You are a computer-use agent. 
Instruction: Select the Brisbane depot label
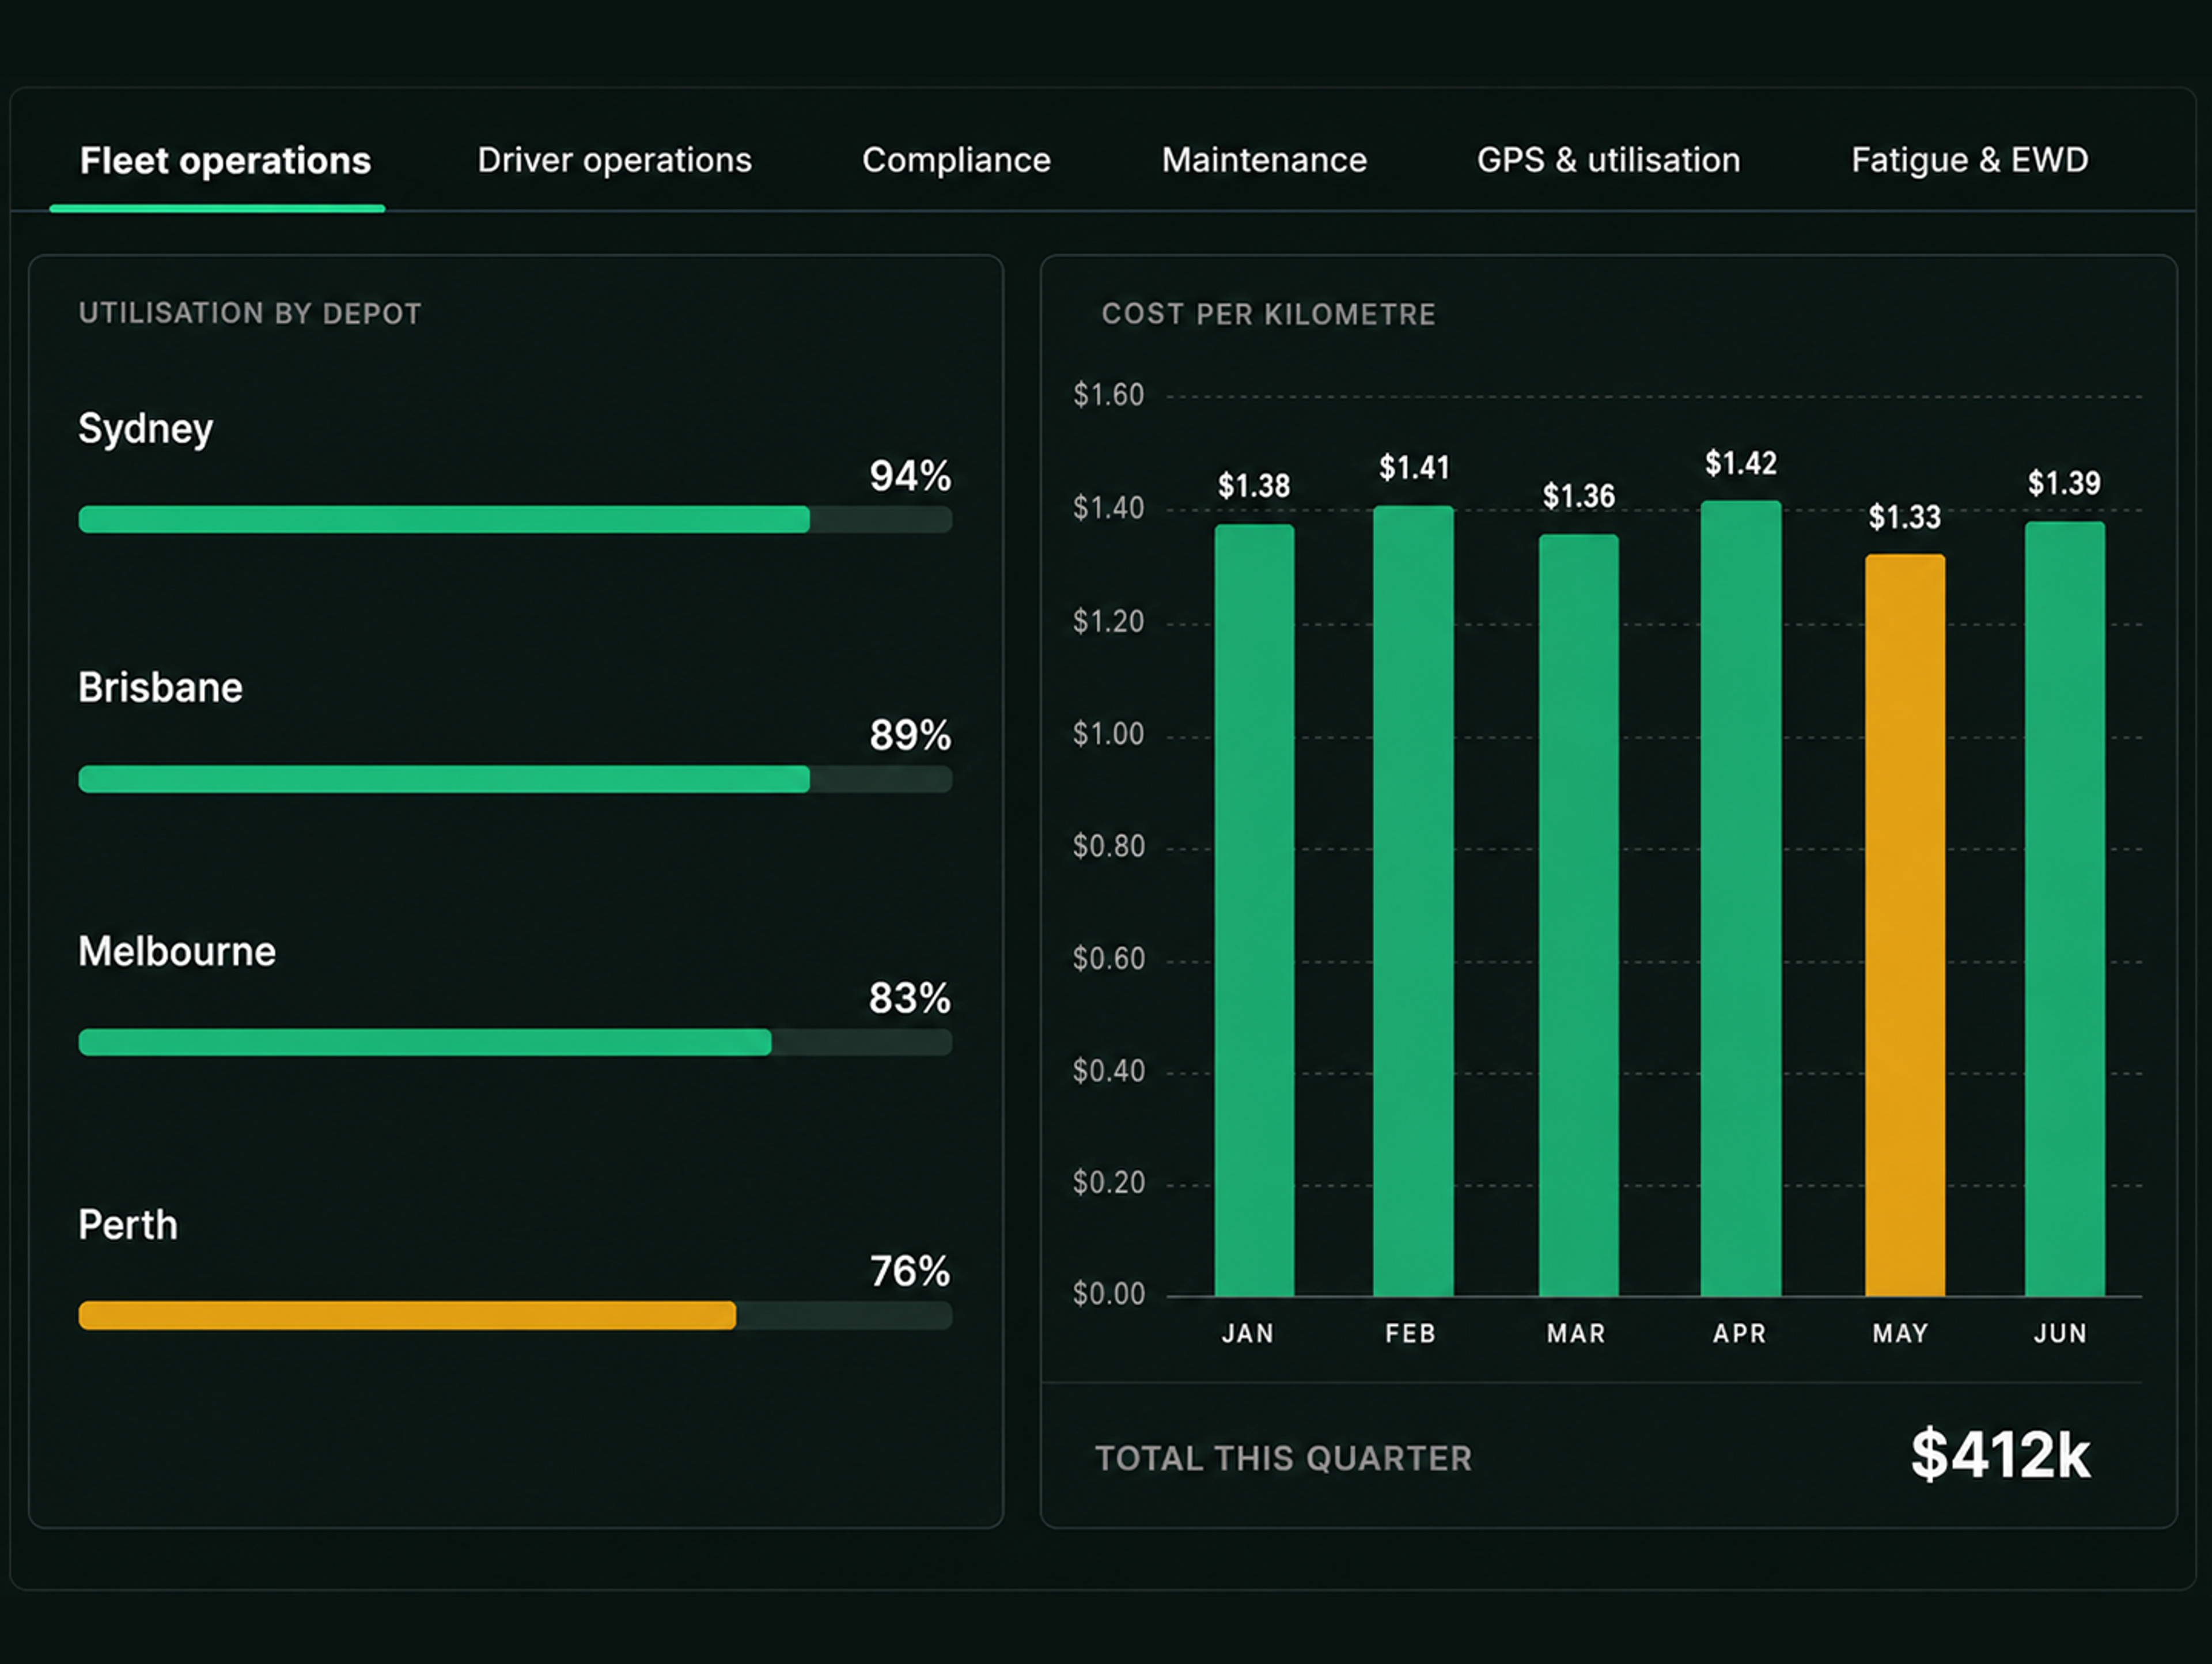(x=160, y=688)
